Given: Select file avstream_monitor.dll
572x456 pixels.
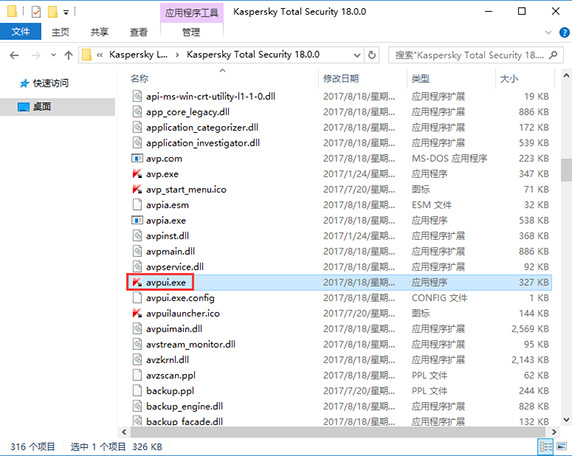Looking at the screenshot, I should point(191,344).
